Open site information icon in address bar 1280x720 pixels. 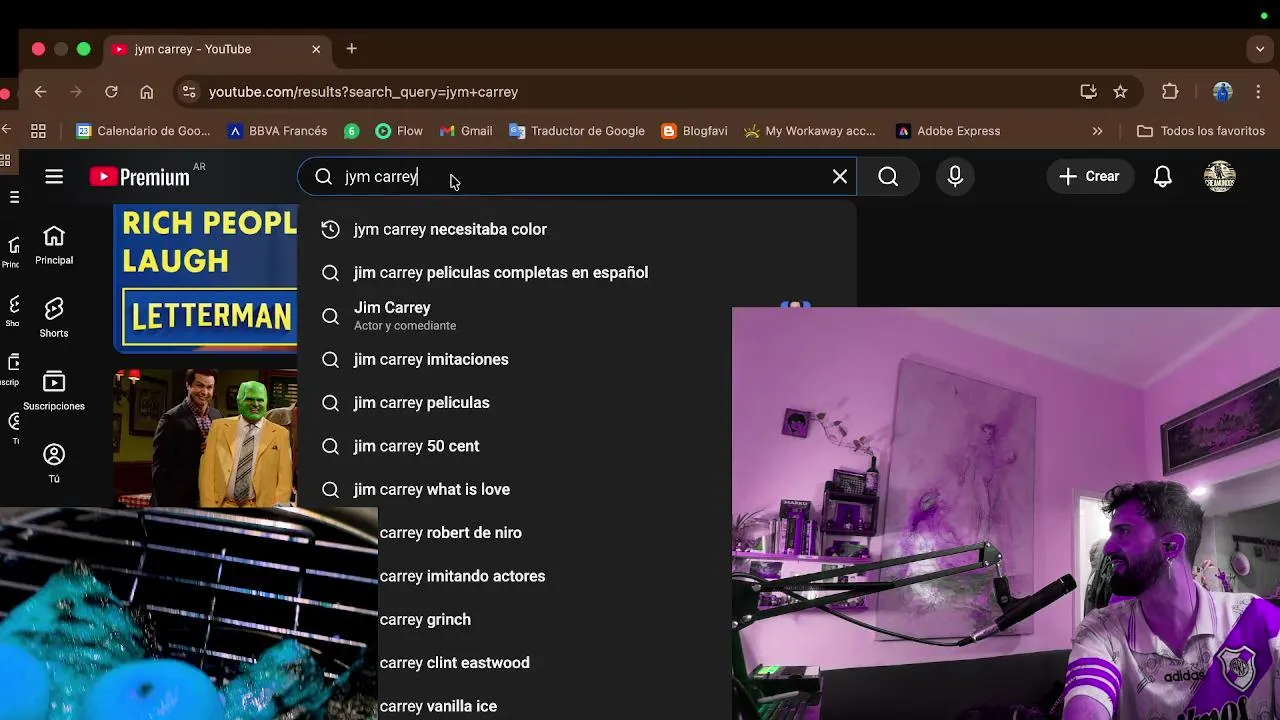coord(188,92)
